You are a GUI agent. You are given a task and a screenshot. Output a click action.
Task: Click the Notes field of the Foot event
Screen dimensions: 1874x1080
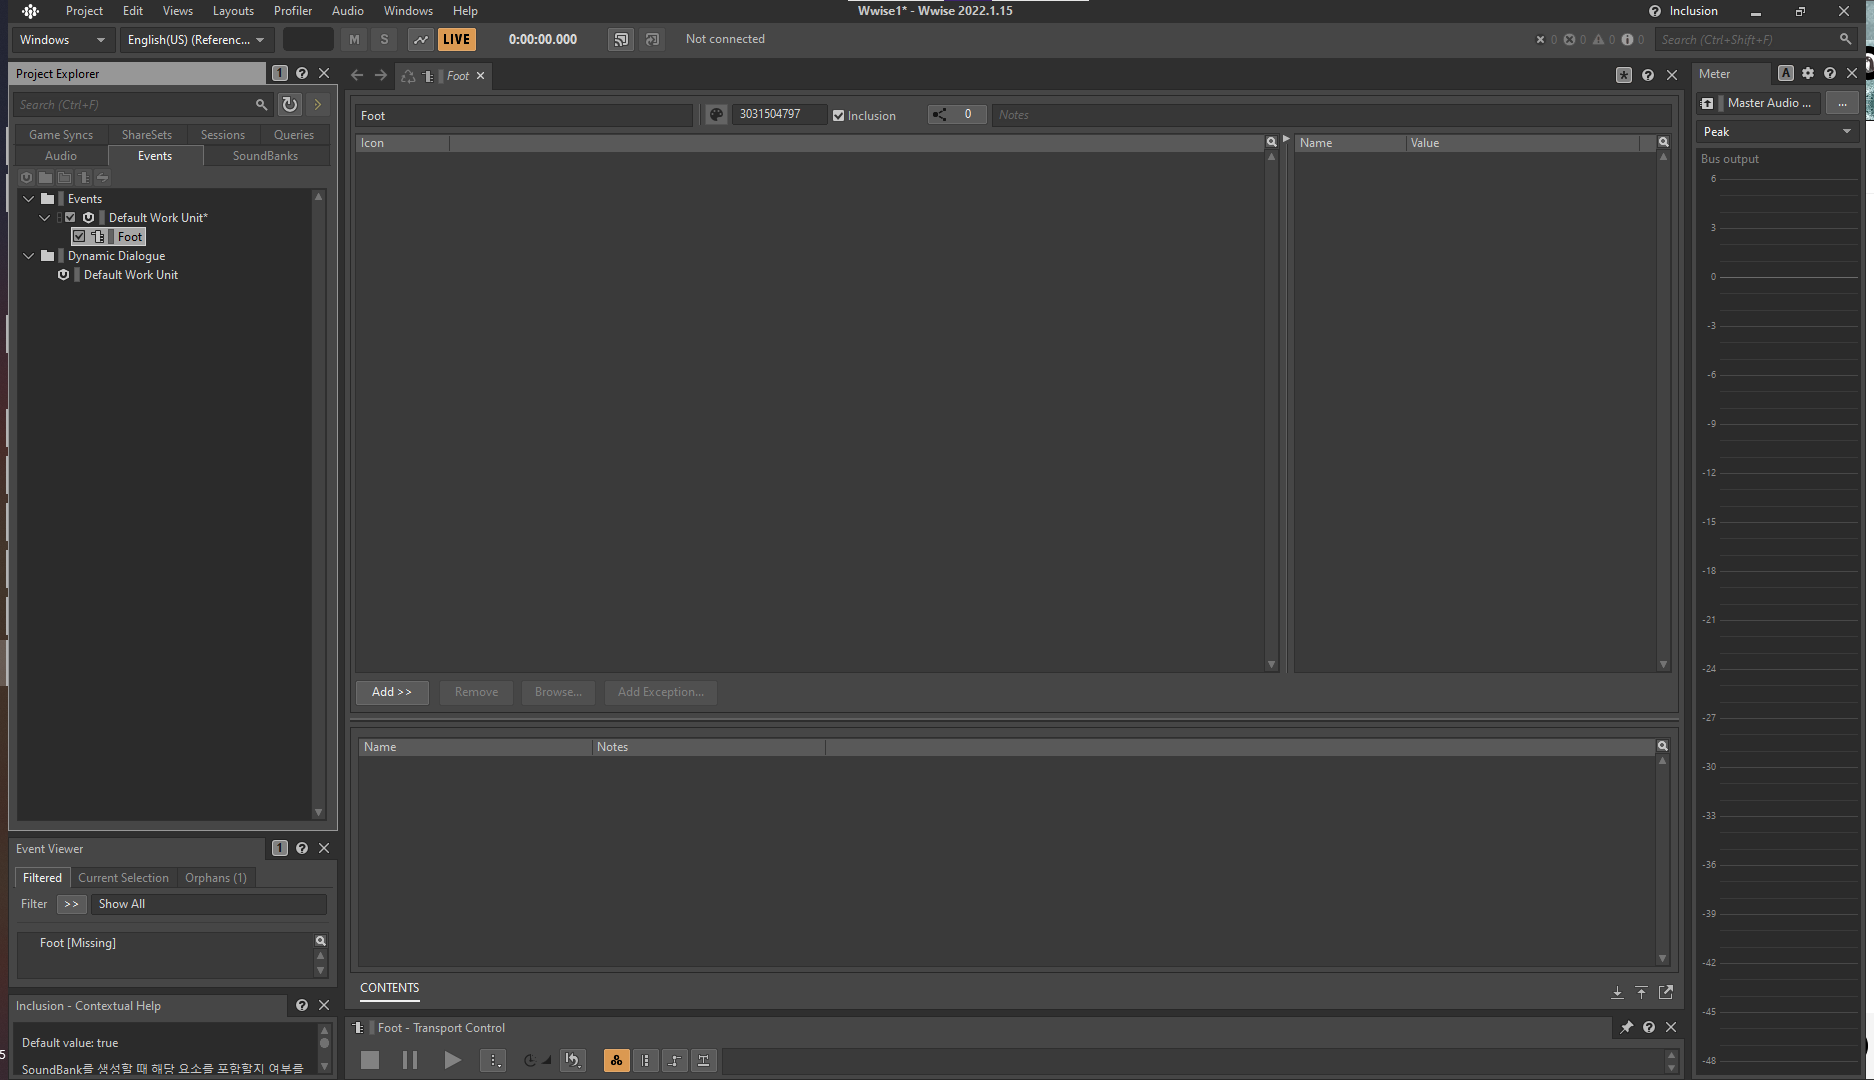pos(1330,115)
